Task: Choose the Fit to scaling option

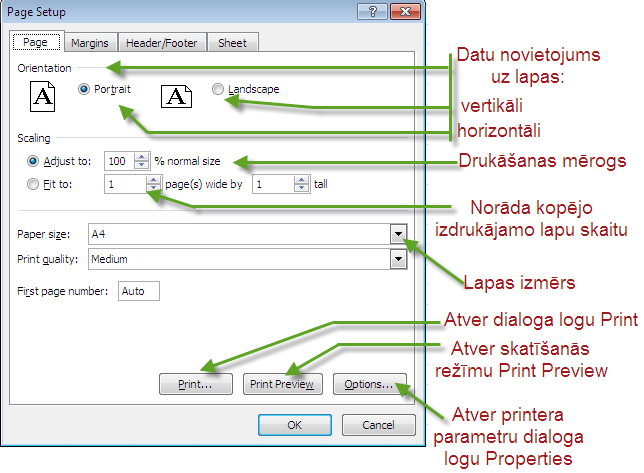Action: click(x=34, y=184)
